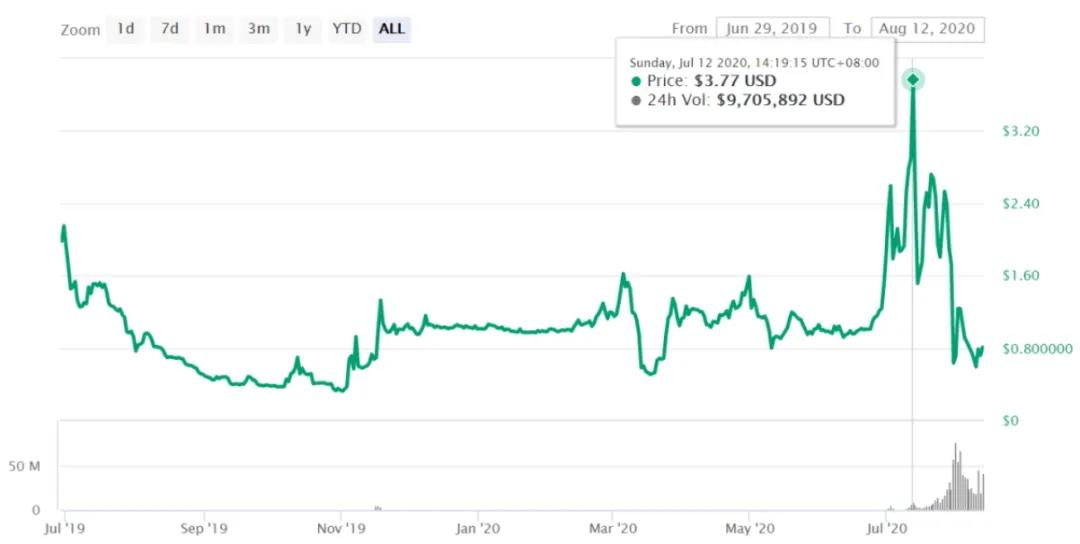
Task: Click the Jan '20 axis label
Action: [479, 526]
